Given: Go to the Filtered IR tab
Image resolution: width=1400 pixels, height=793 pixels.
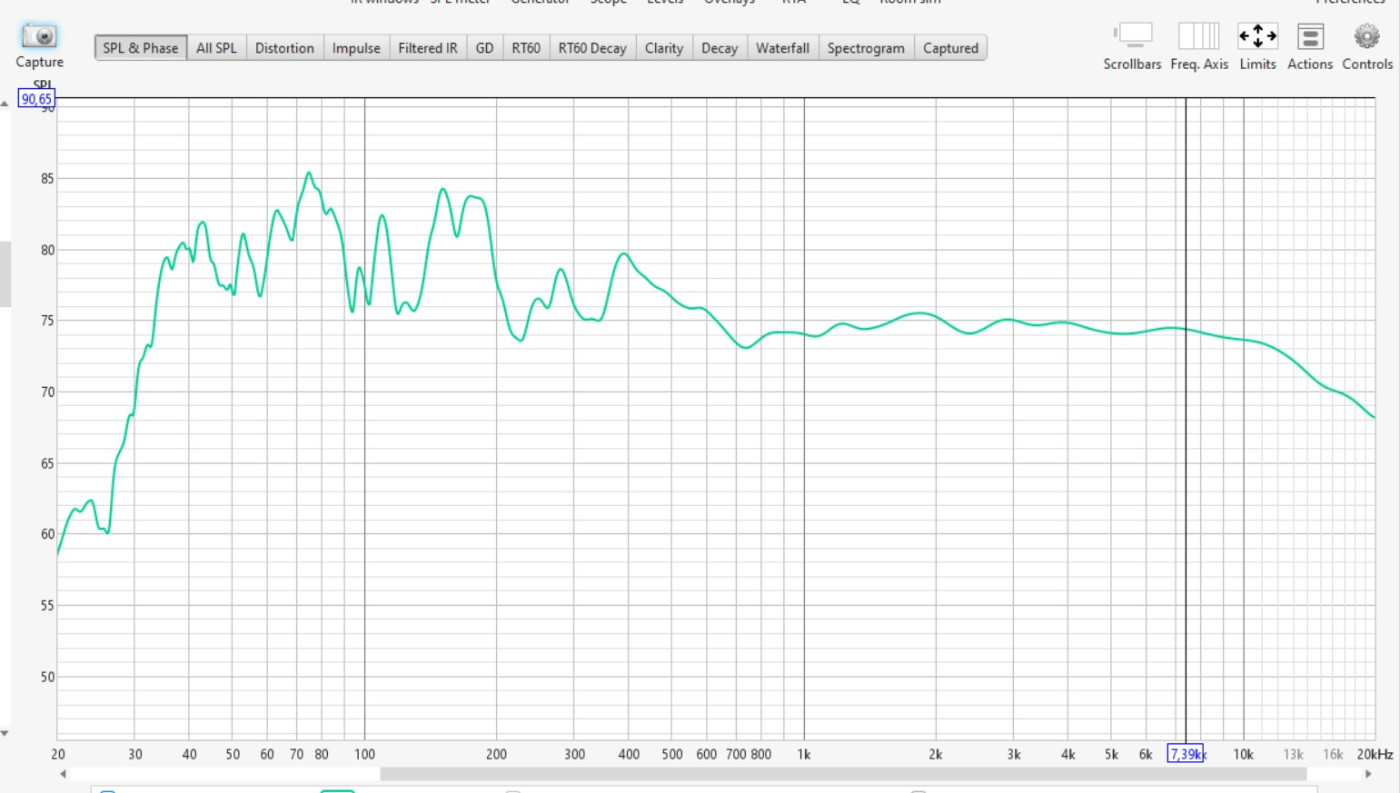Looking at the screenshot, I should tap(428, 48).
